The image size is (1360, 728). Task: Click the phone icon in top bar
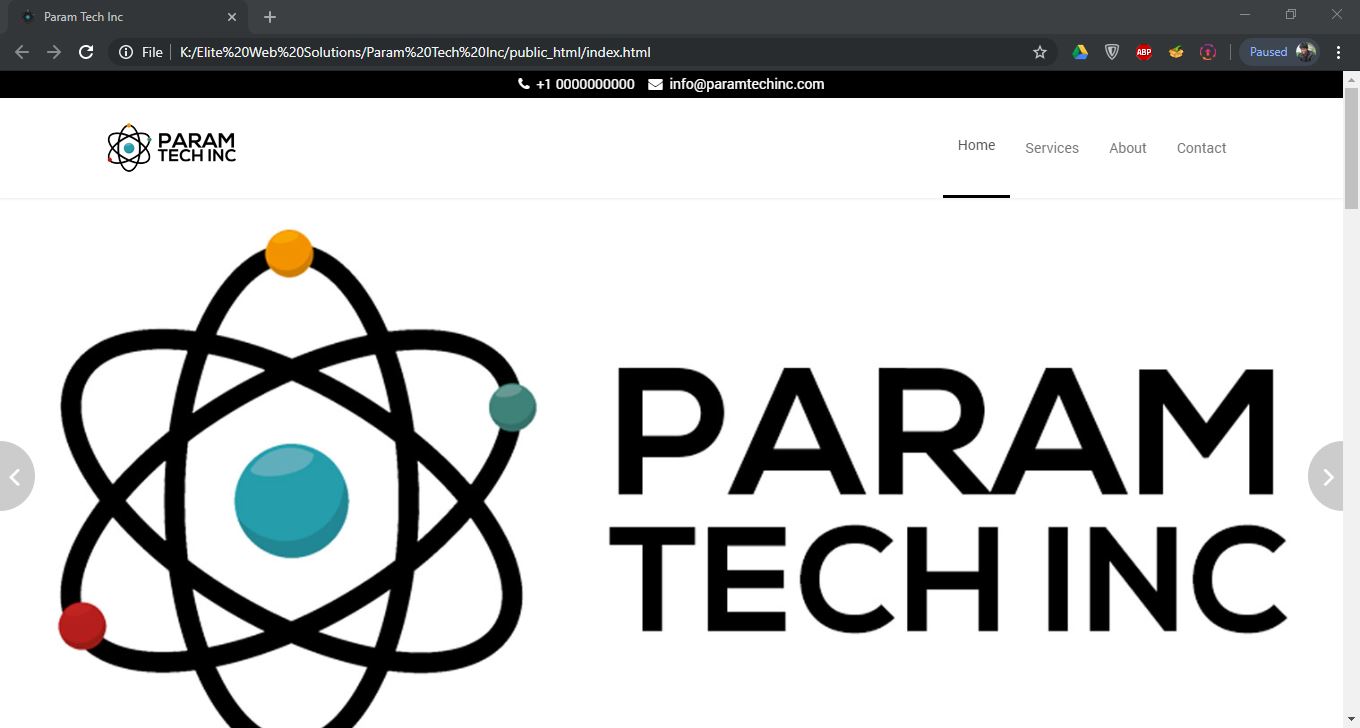point(524,84)
